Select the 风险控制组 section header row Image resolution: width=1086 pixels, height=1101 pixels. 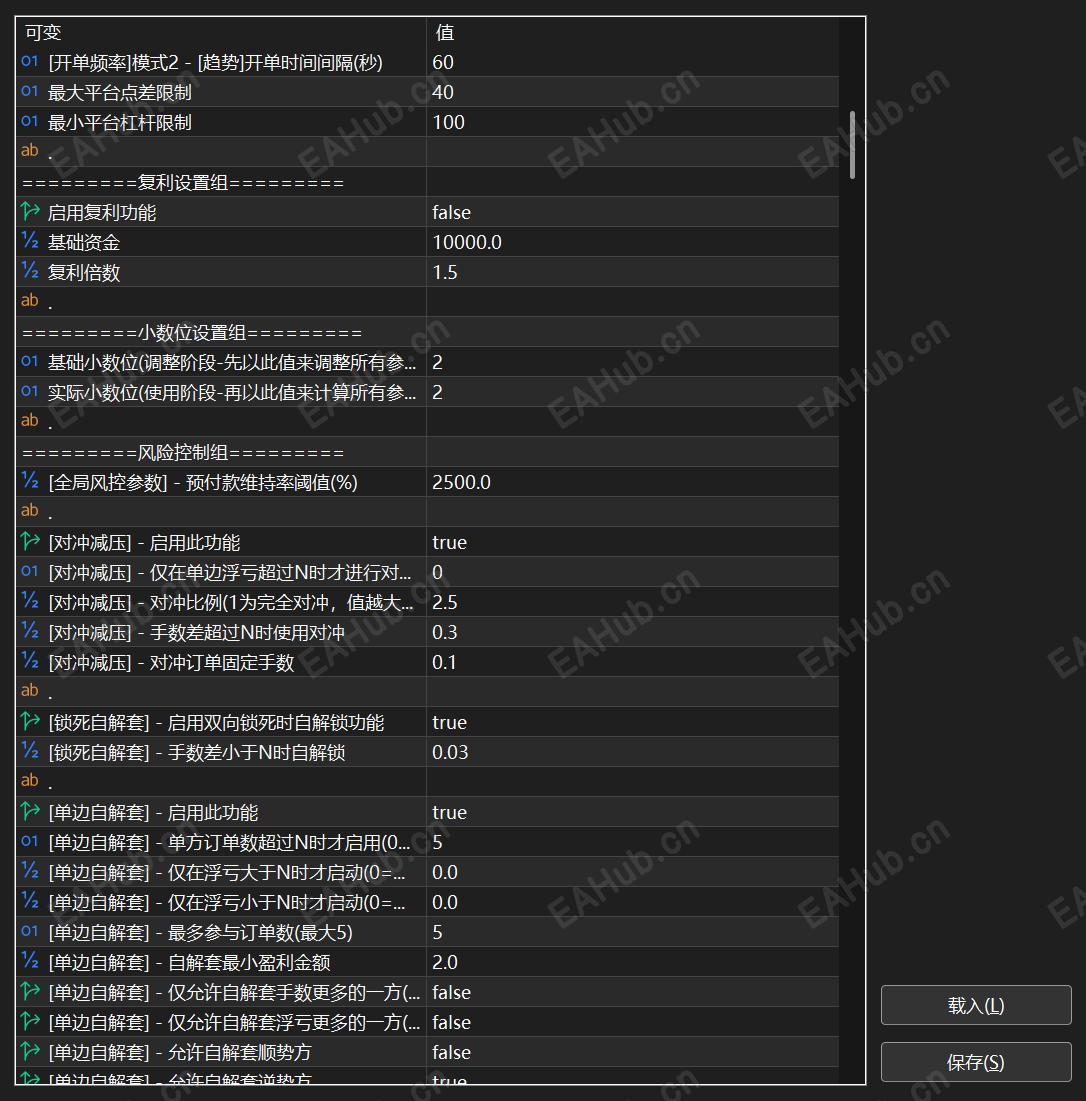(x=428, y=452)
